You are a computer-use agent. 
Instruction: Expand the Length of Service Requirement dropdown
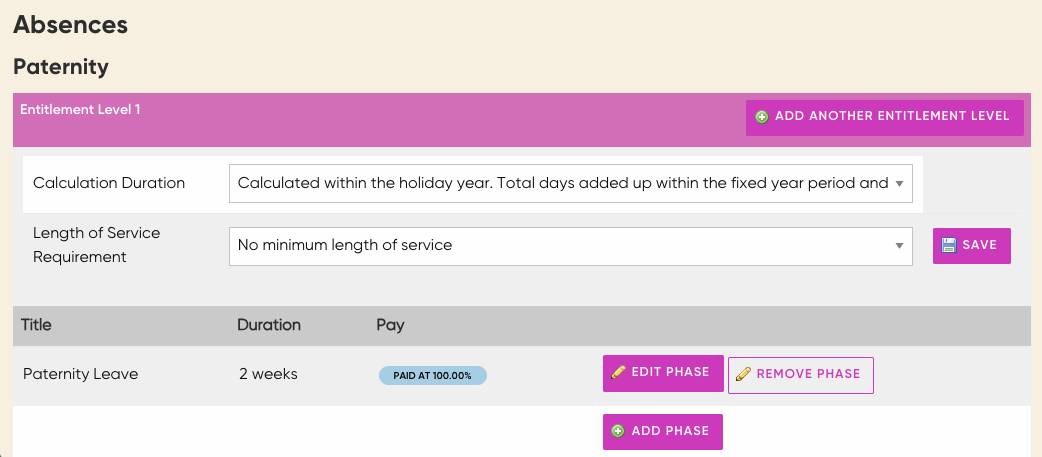coord(570,245)
